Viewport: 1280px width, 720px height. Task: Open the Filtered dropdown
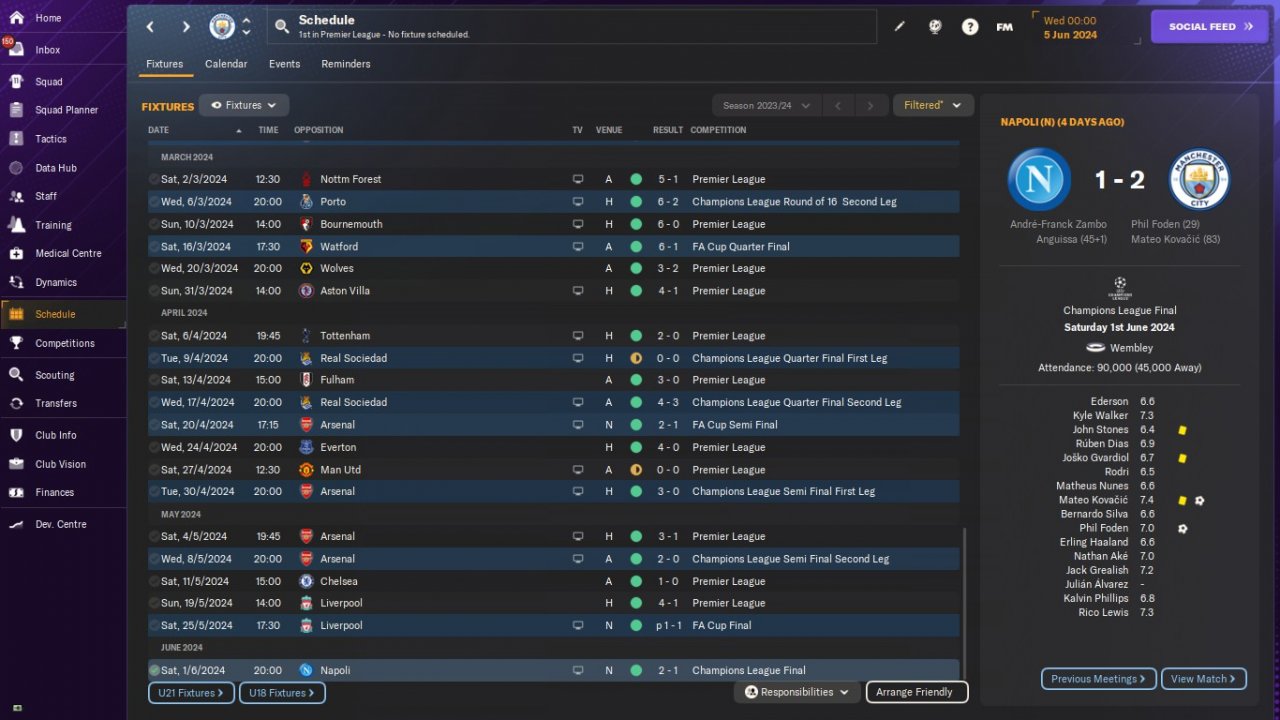933,105
